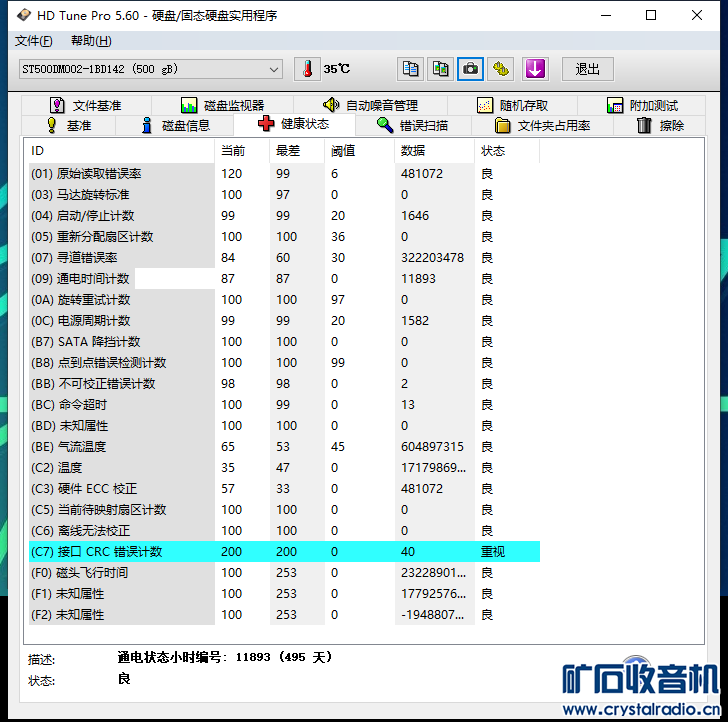
Task: Select the (07) 寻道错误率 row
Action: [x=284, y=258]
